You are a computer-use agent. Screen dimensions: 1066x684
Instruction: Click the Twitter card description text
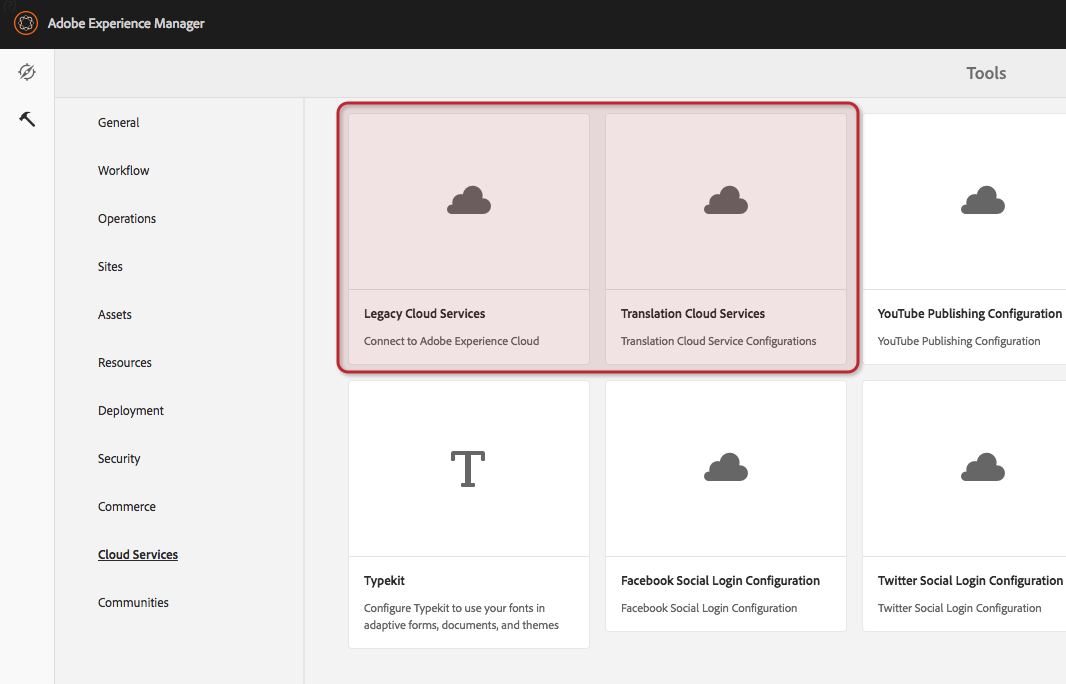pos(959,609)
